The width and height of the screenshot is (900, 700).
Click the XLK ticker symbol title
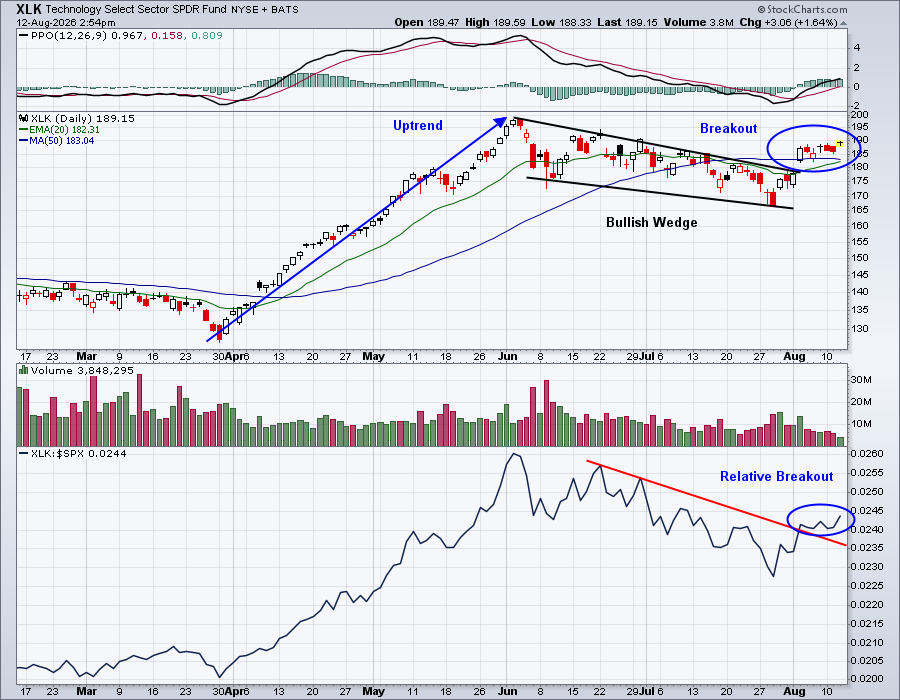pos(29,9)
